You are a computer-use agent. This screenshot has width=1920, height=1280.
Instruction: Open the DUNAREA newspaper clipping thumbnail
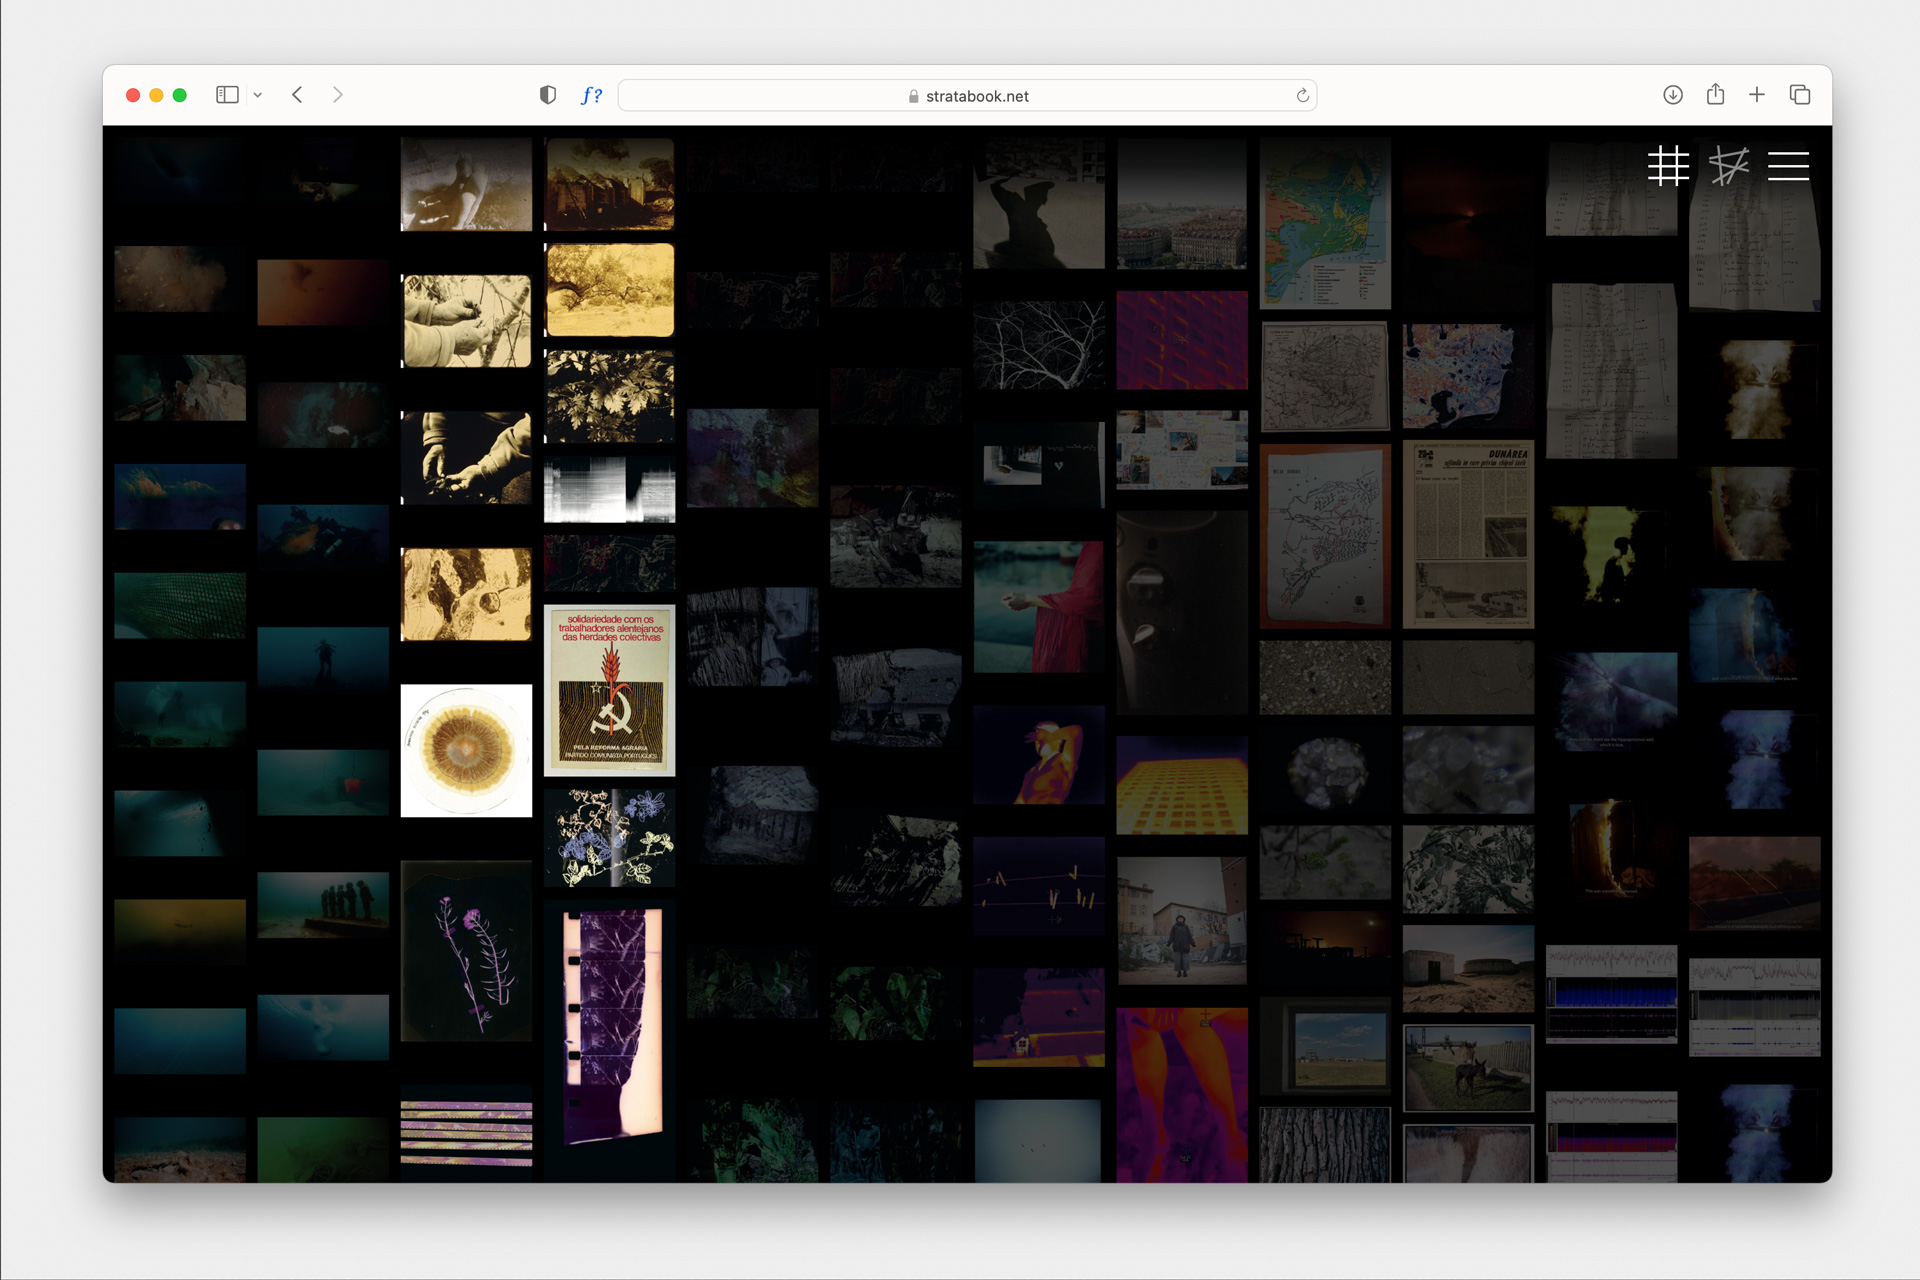click(x=1467, y=534)
